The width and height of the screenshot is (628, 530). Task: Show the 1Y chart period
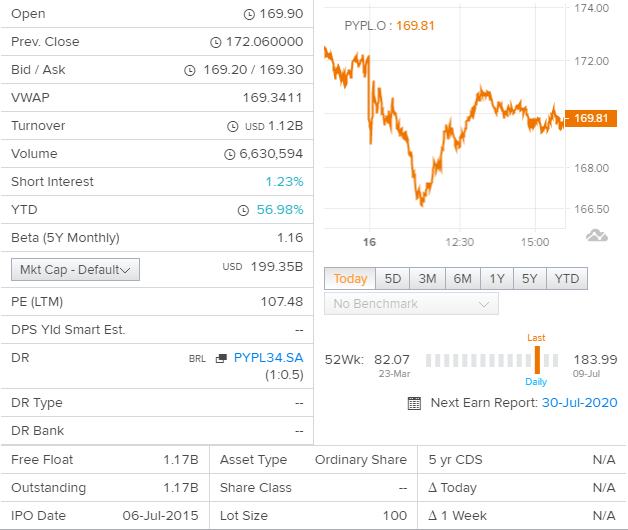(497, 278)
